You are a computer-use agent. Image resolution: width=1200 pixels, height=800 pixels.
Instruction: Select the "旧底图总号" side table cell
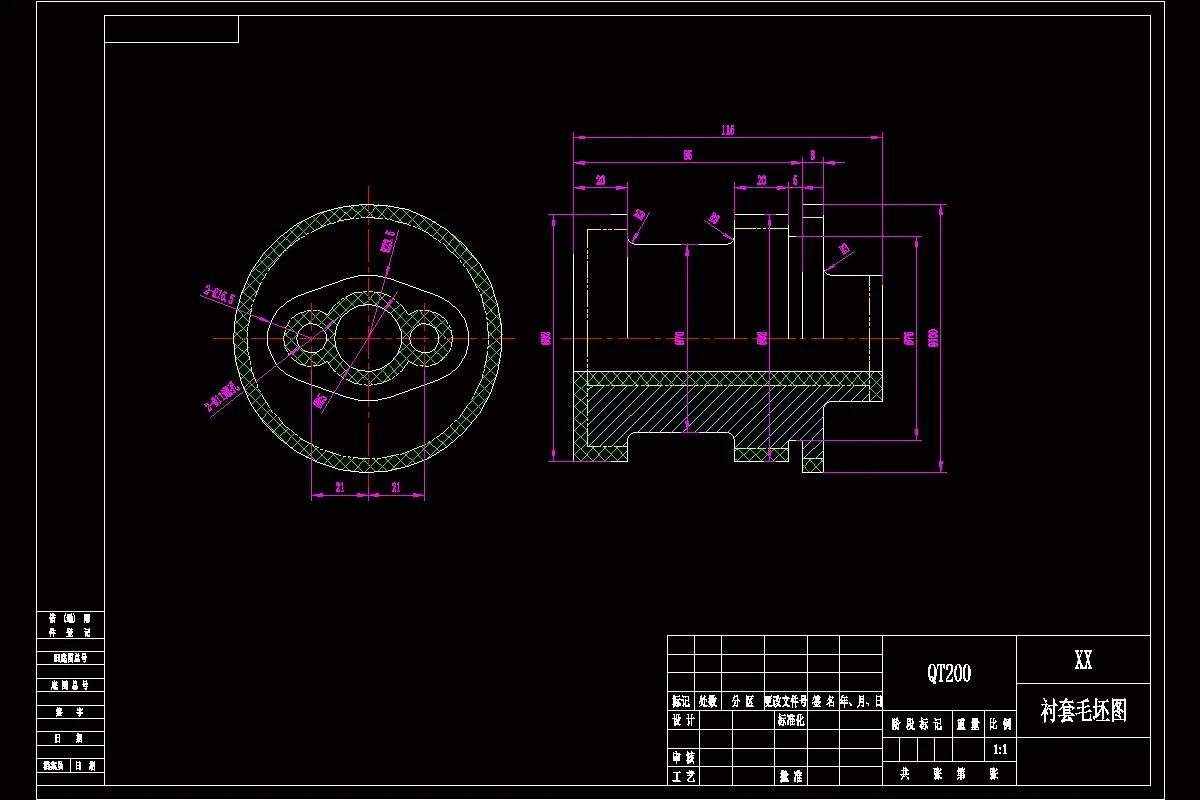tap(70, 659)
